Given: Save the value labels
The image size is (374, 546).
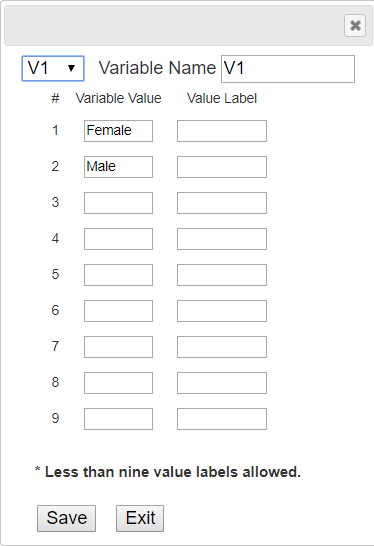Looking at the screenshot, I should [x=67, y=518].
